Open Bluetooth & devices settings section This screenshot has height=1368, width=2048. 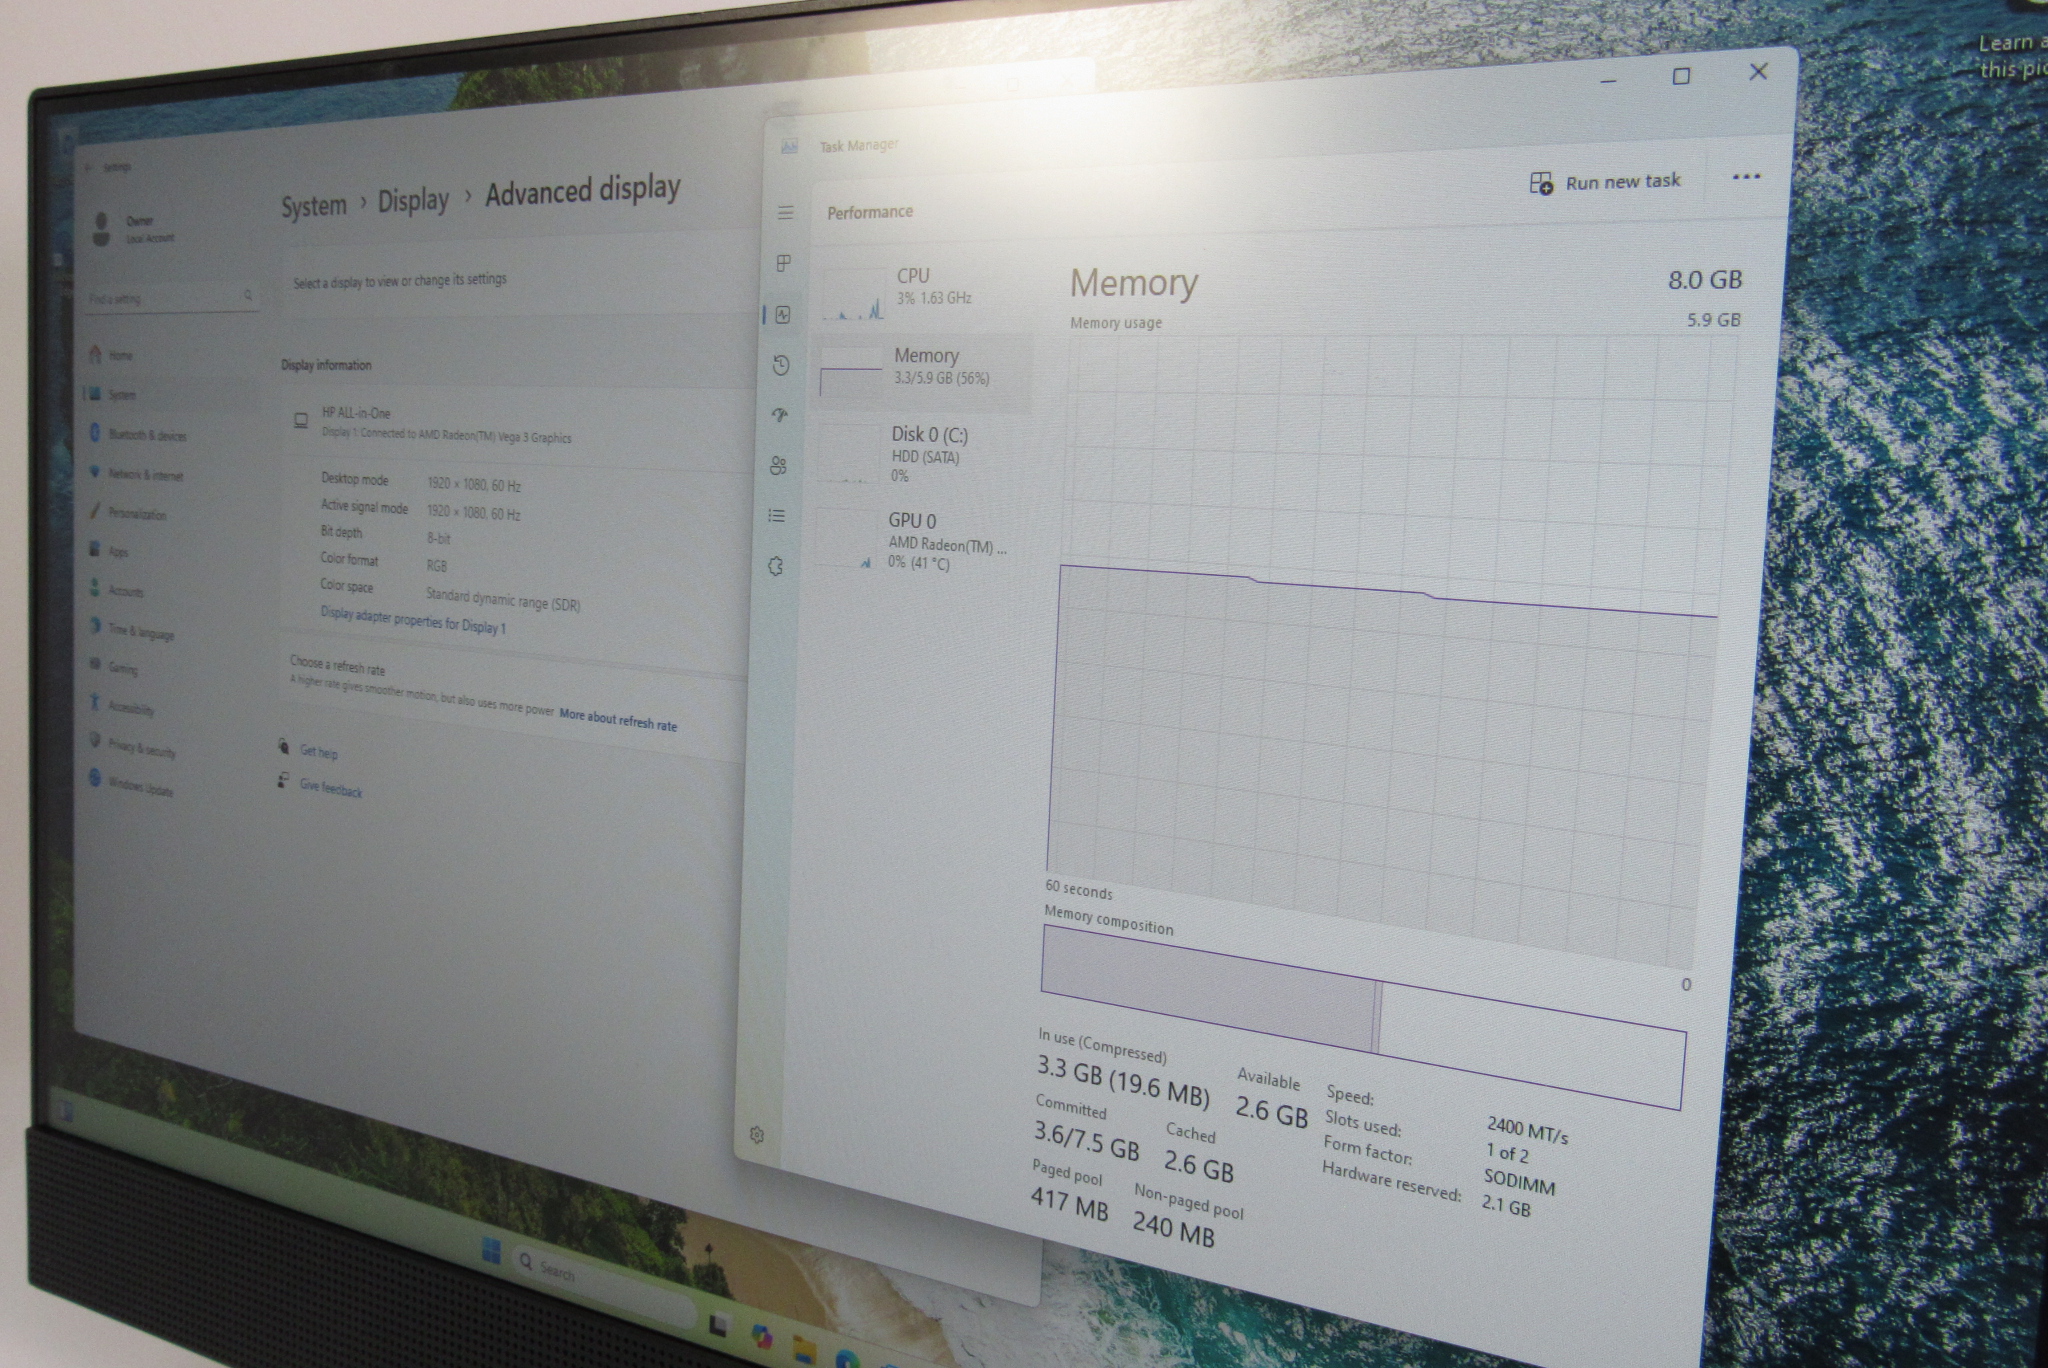click(x=146, y=435)
